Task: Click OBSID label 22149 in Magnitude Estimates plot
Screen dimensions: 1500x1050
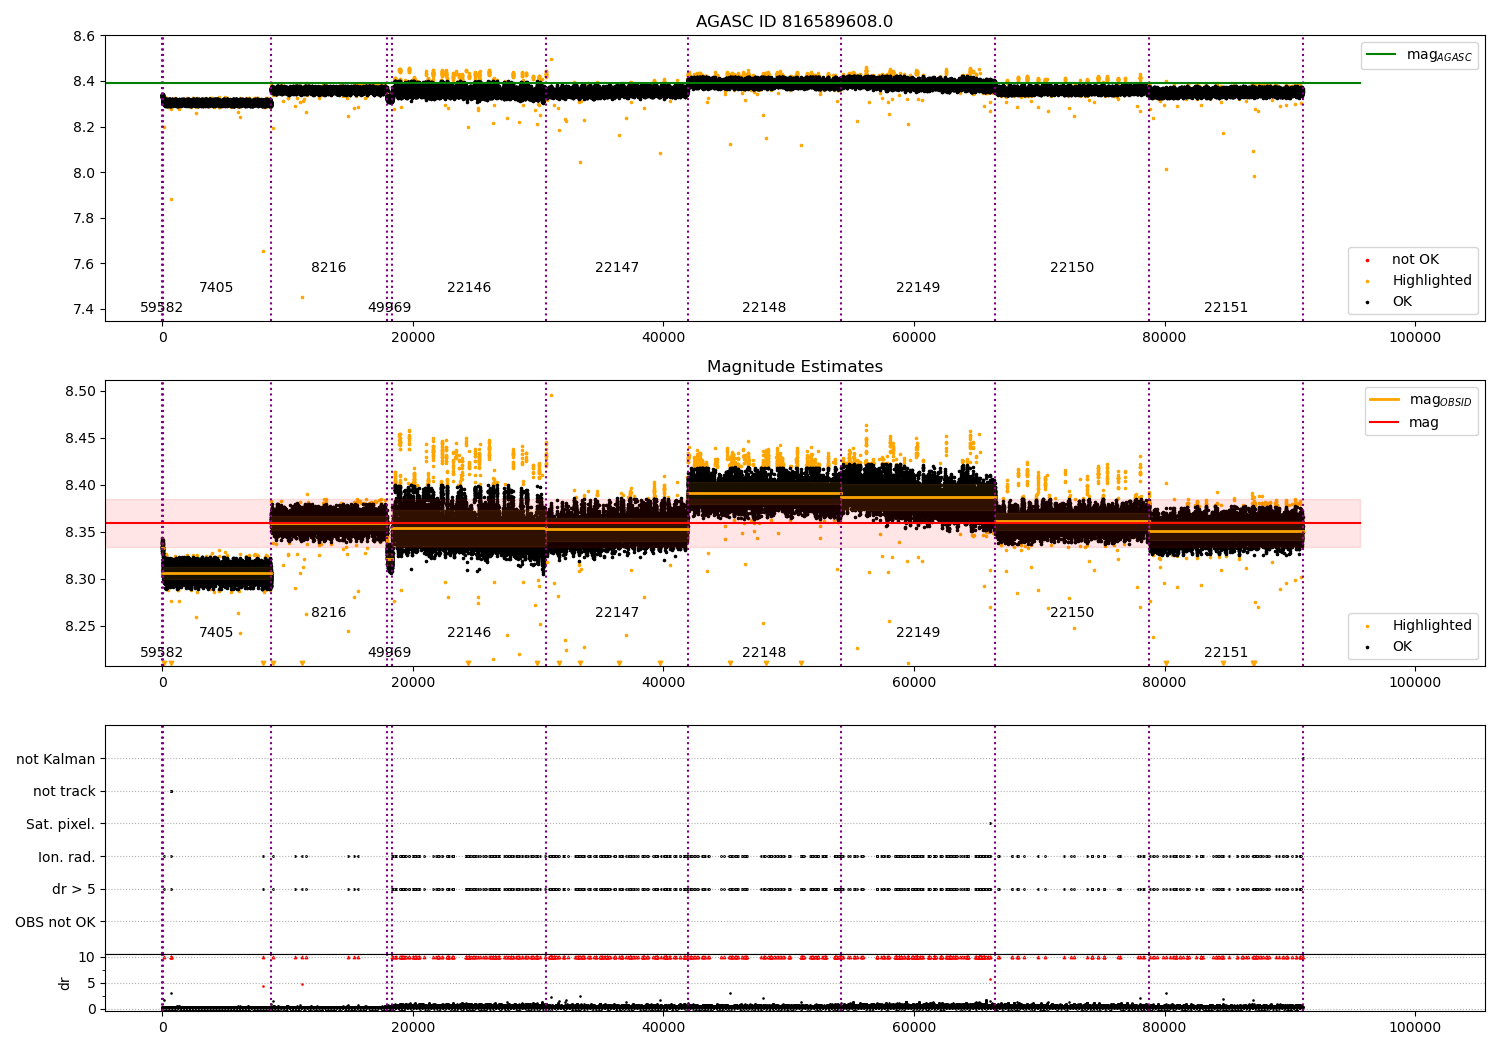Action: pyautogui.click(x=918, y=633)
